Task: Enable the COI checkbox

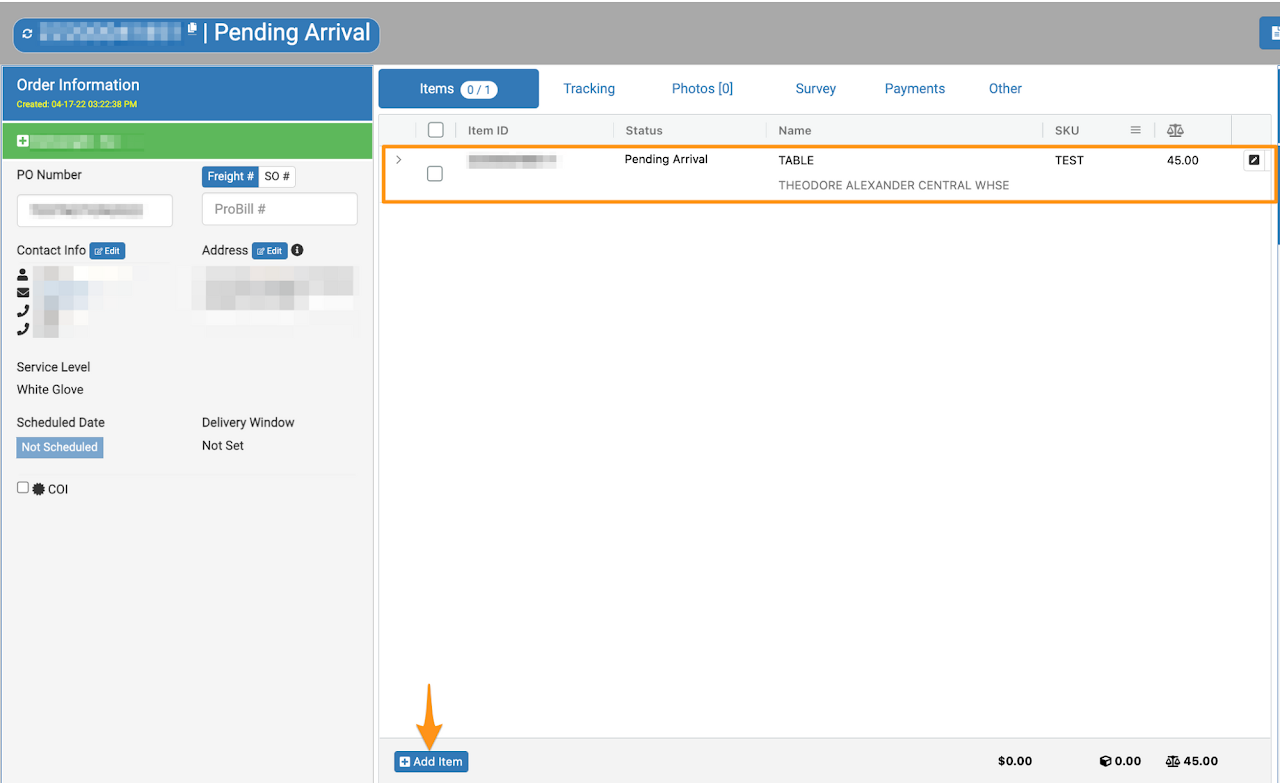Action: 23,488
